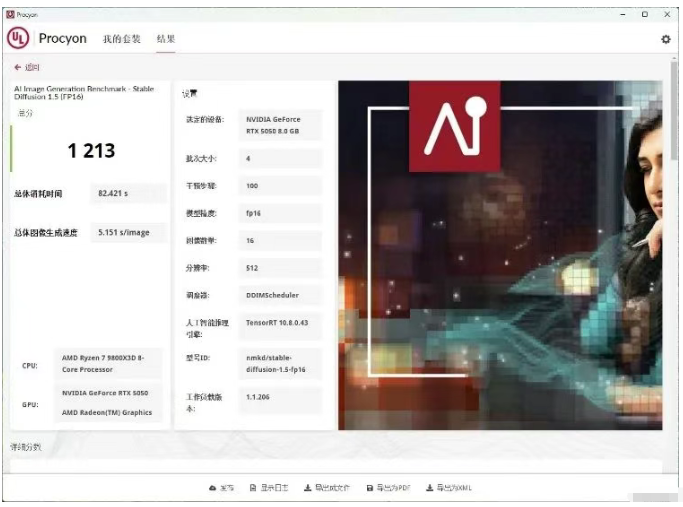Select the 结果 tab
This screenshot has height=507, width=683.
click(166, 39)
